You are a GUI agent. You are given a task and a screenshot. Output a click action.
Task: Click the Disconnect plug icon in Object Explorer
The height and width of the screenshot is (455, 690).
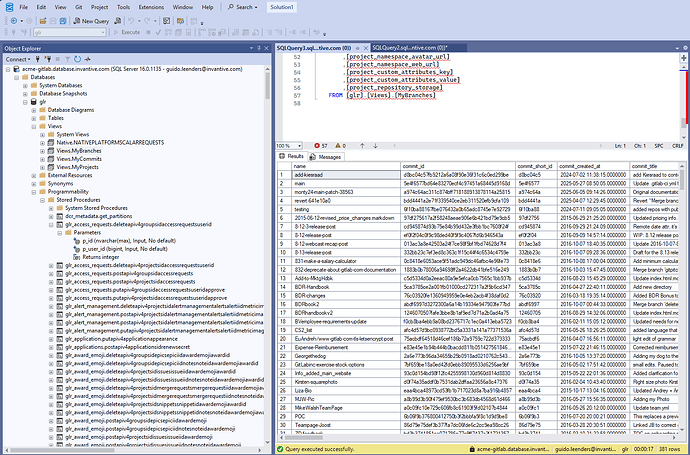(48, 59)
